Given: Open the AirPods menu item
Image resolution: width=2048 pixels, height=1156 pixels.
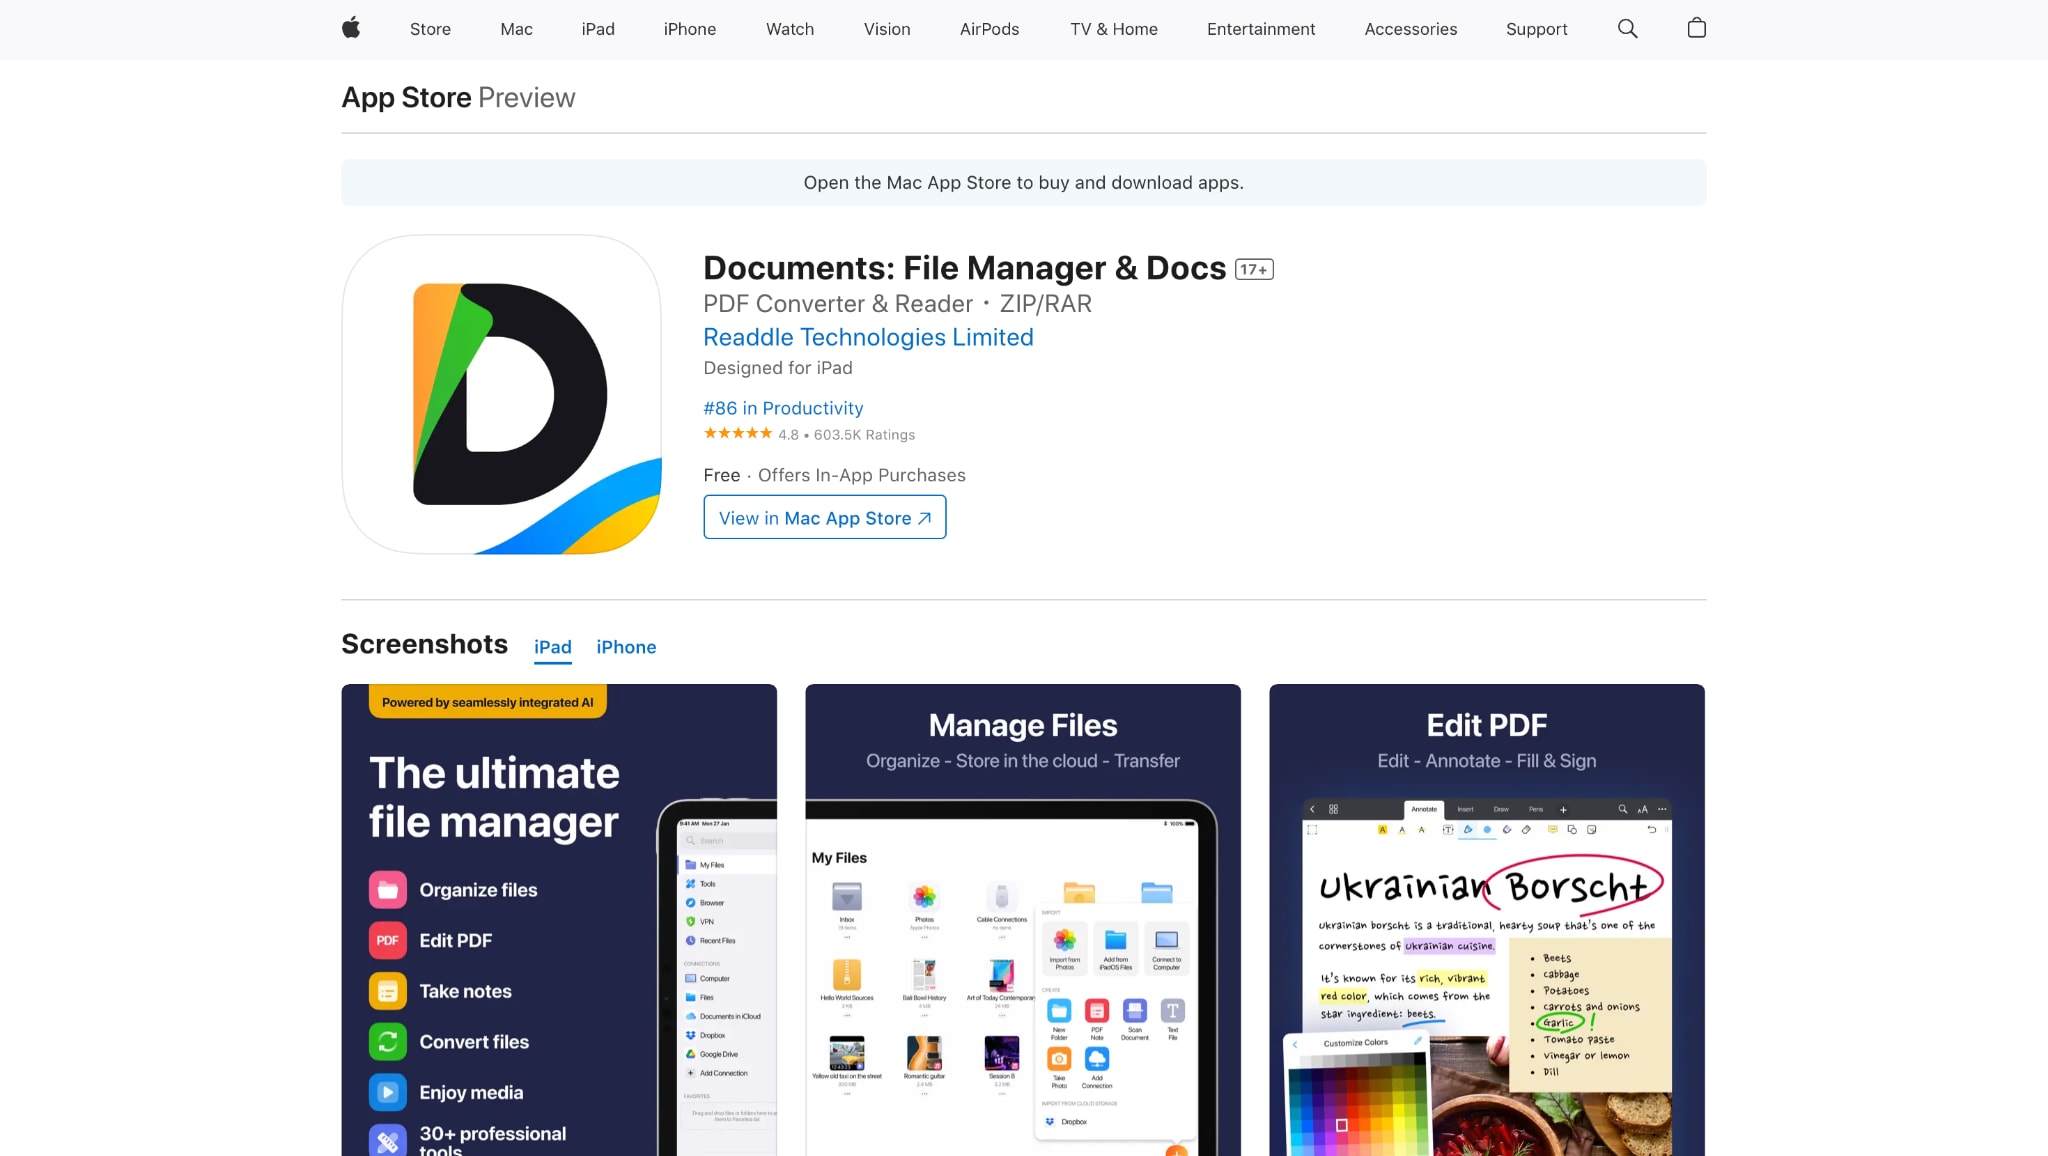Looking at the screenshot, I should [990, 29].
